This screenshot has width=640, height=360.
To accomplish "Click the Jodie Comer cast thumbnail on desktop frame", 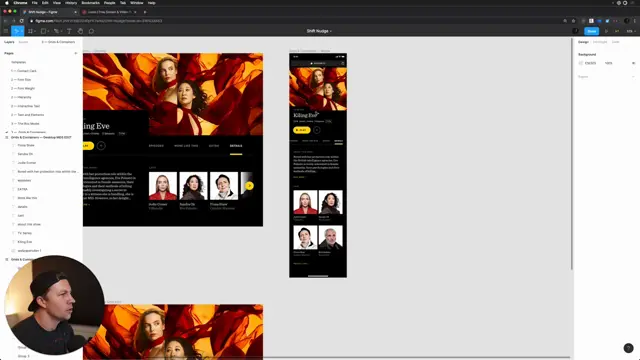I will [163, 186].
